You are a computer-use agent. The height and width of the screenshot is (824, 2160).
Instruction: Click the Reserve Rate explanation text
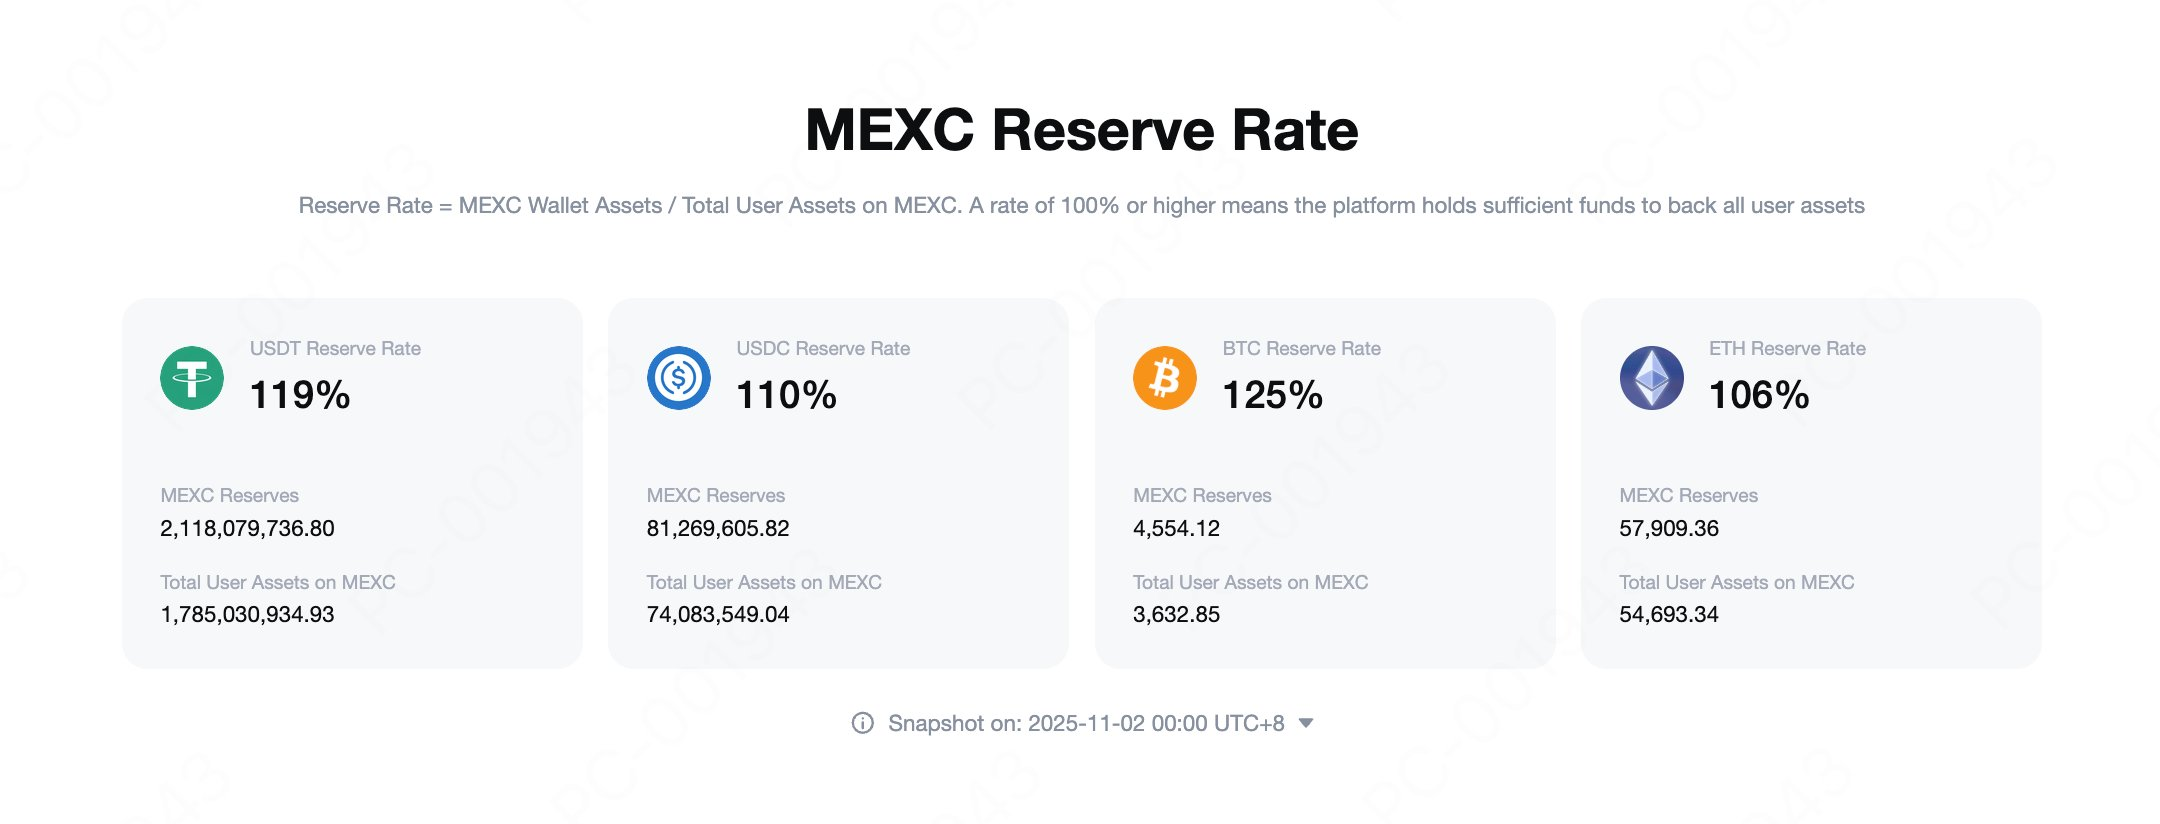1080,204
